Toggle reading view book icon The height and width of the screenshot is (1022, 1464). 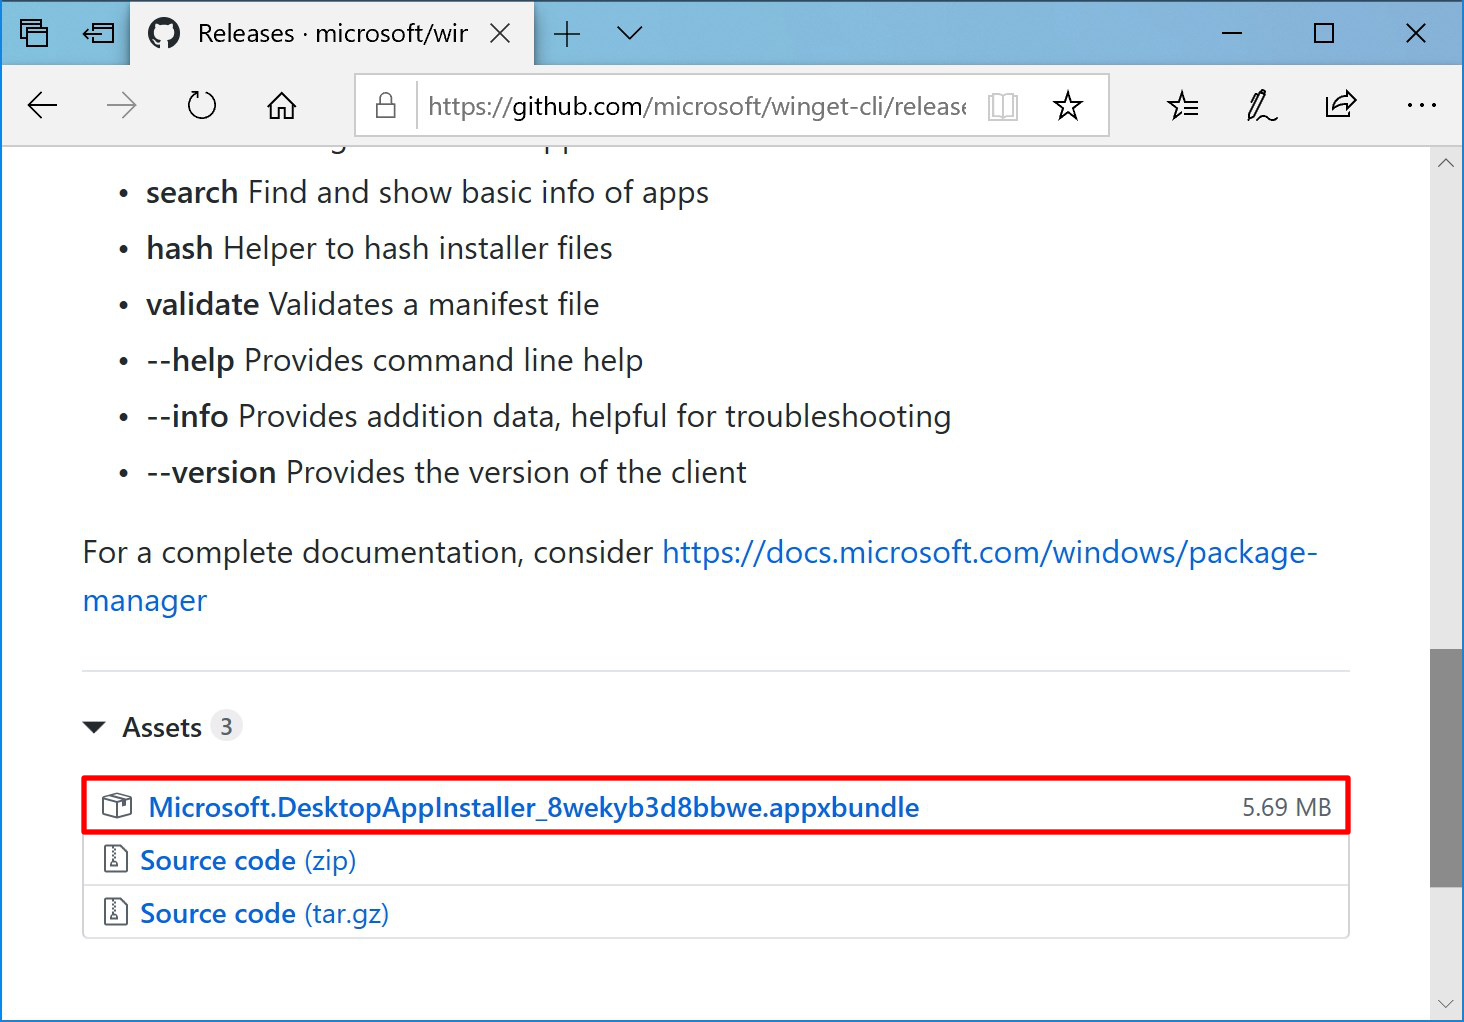pyautogui.click(x=1002, y=106)
